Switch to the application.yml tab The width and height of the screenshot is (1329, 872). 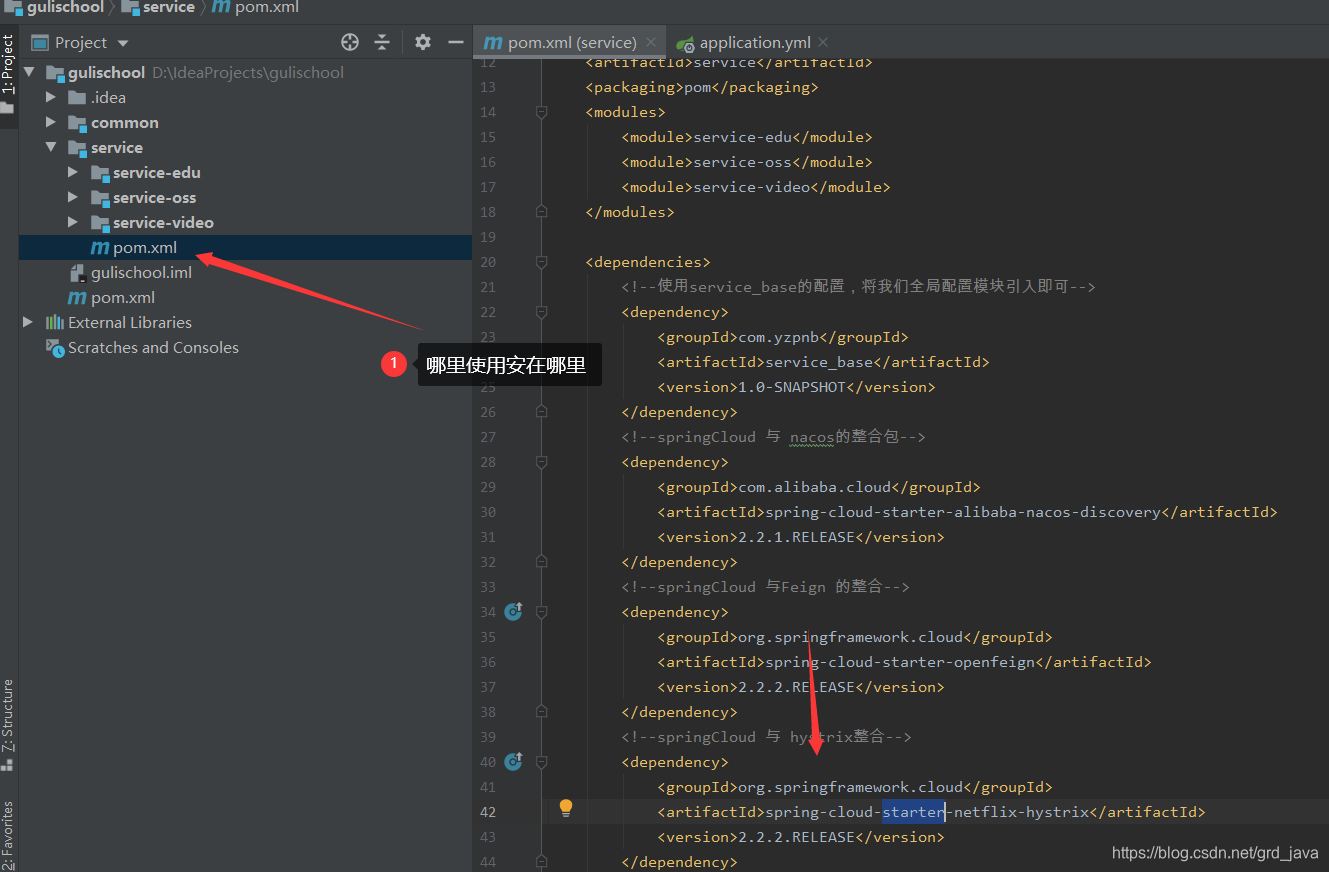(x=754, y=42)
